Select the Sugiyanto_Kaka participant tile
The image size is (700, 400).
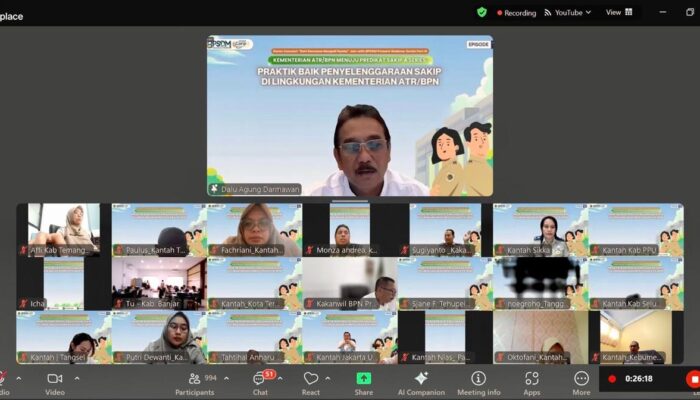point(445,230)
